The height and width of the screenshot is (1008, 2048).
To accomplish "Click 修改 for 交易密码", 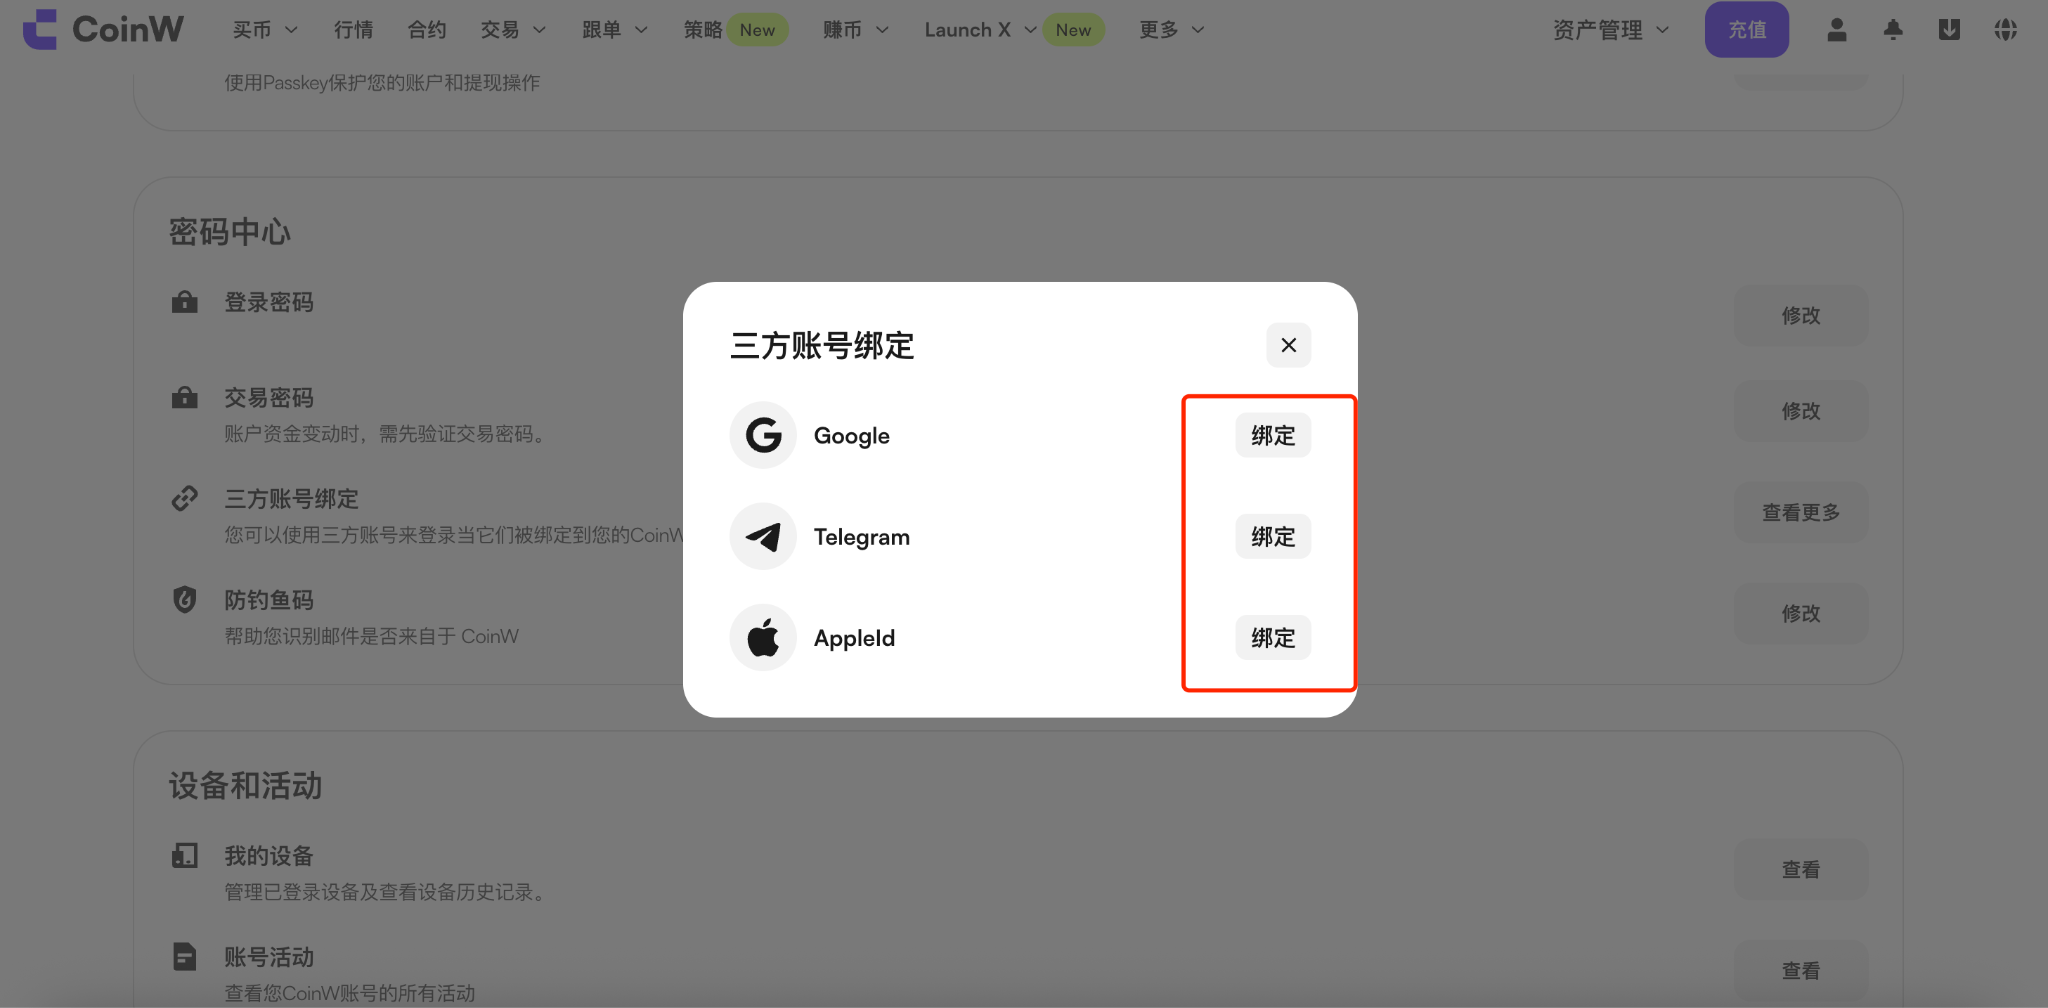I will pos(1801,411).
